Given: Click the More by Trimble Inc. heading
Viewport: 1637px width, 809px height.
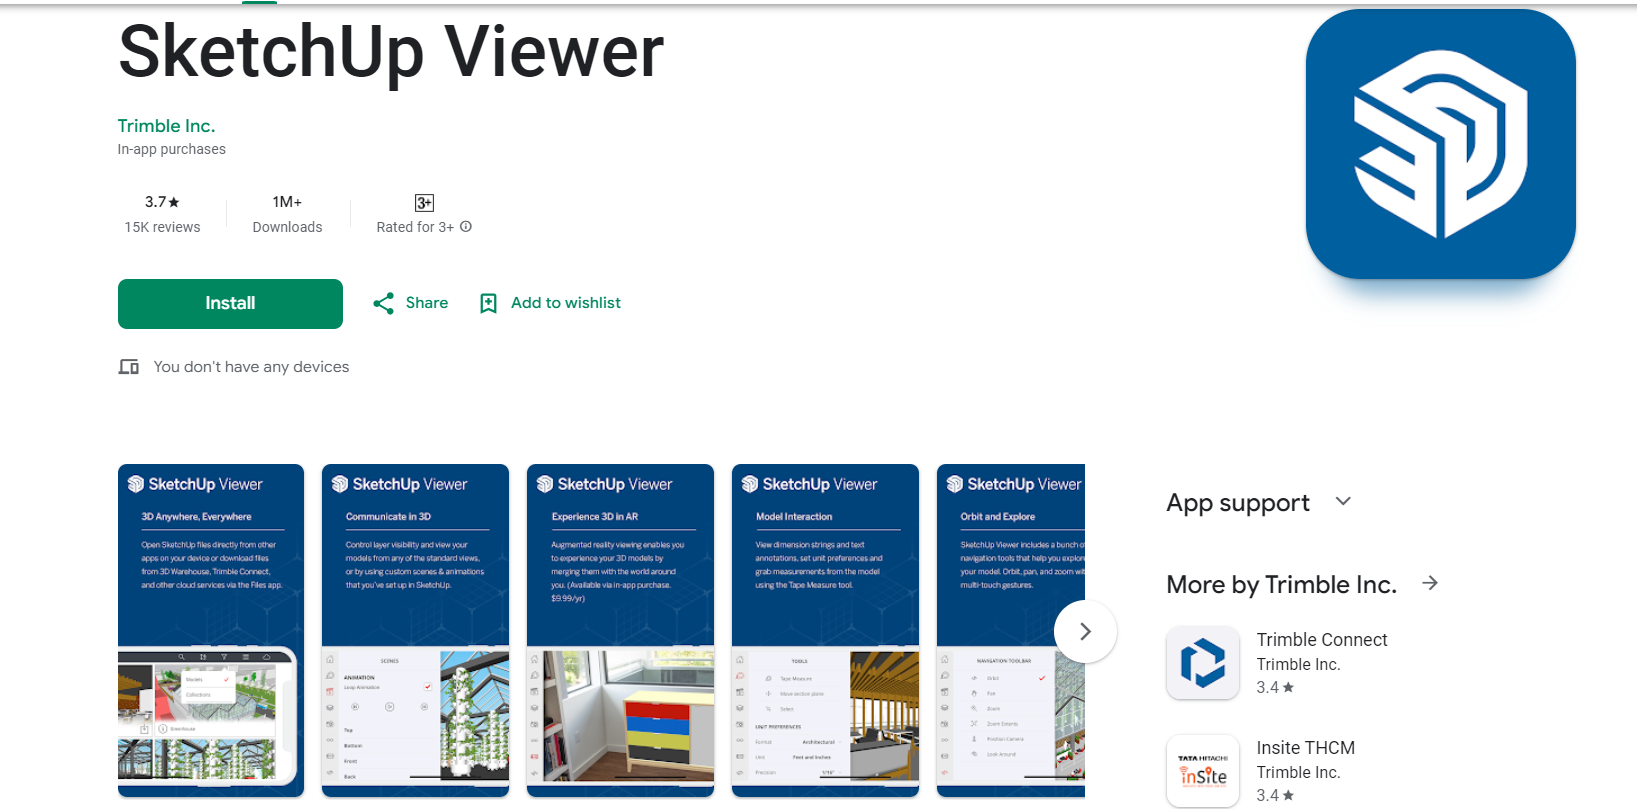Looking at the screenshot, I should pyautogui.click(x=1281, y=584).
